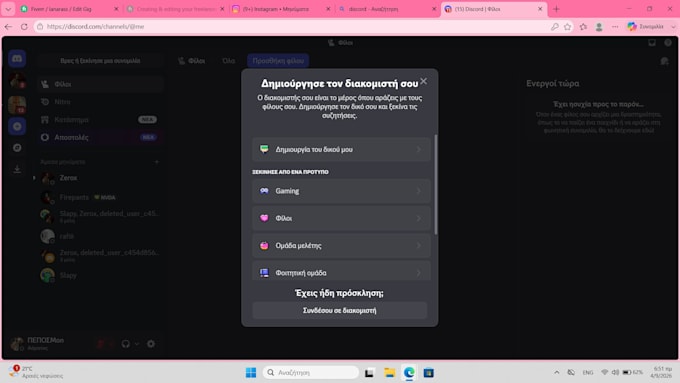Click the search conversation field
680x383 pixels.
100,61
